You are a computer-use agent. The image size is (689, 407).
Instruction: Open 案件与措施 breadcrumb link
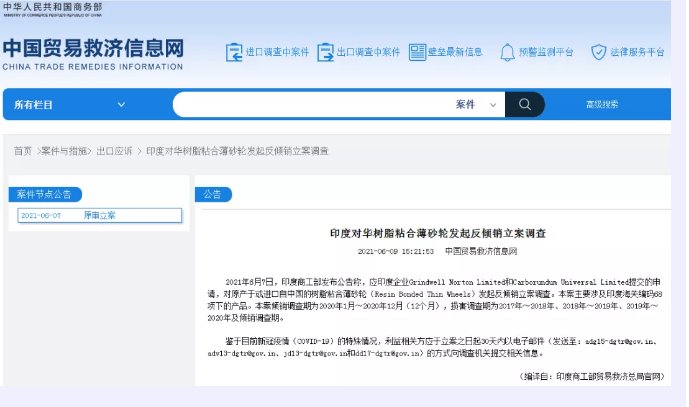[x=66, y=151]
